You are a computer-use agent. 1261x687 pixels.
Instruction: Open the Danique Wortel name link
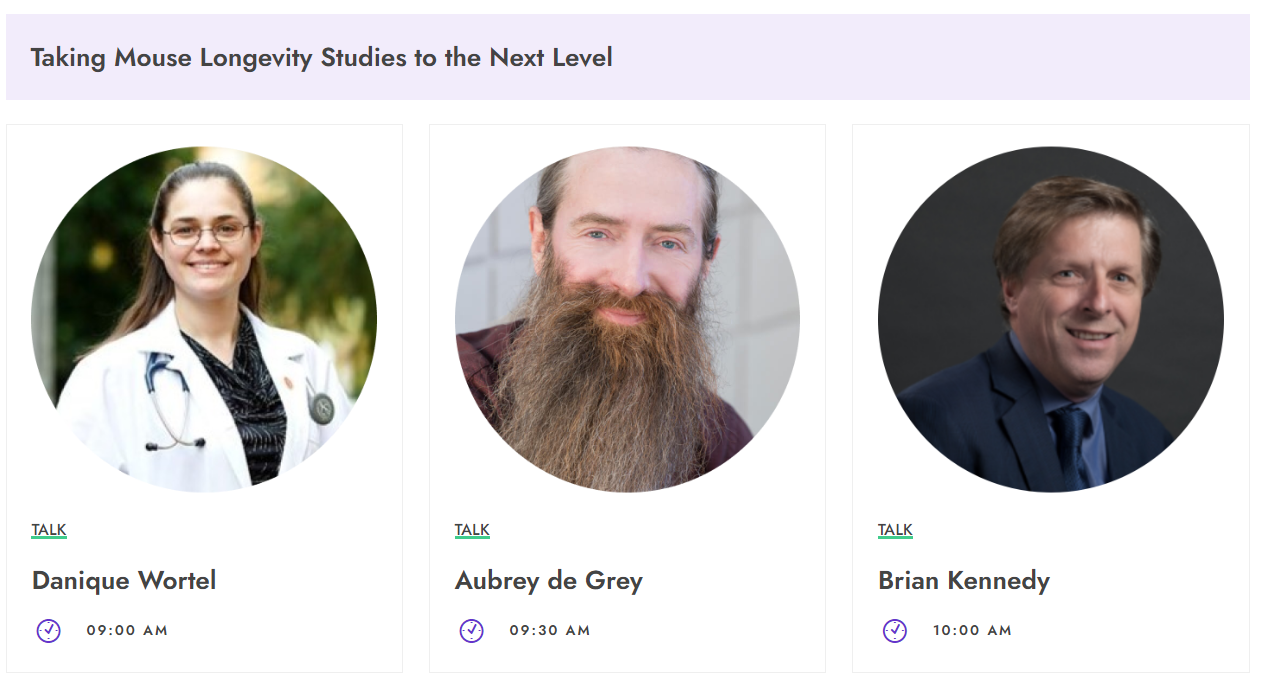(124, 581)
